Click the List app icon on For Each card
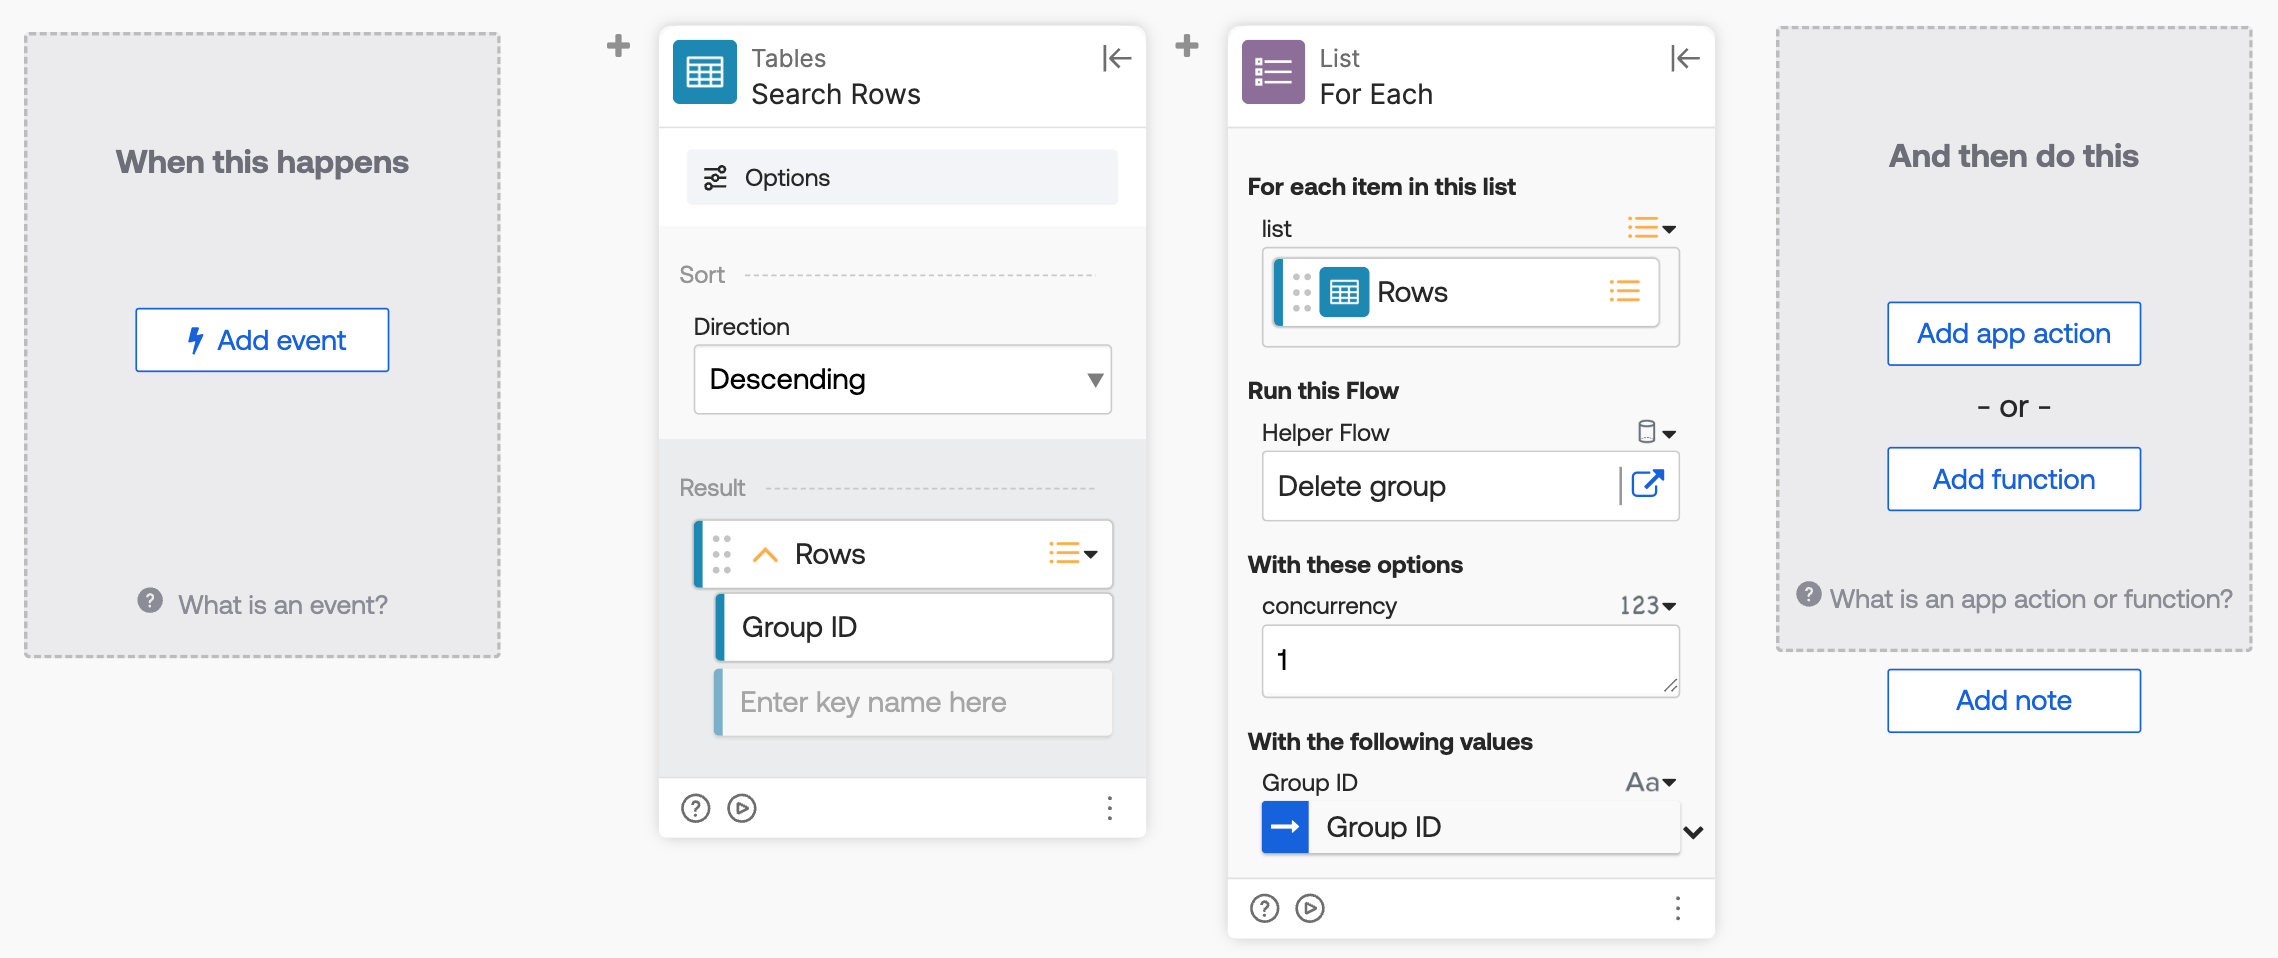Screen dimensions: 2278x958 [1273, 72]
